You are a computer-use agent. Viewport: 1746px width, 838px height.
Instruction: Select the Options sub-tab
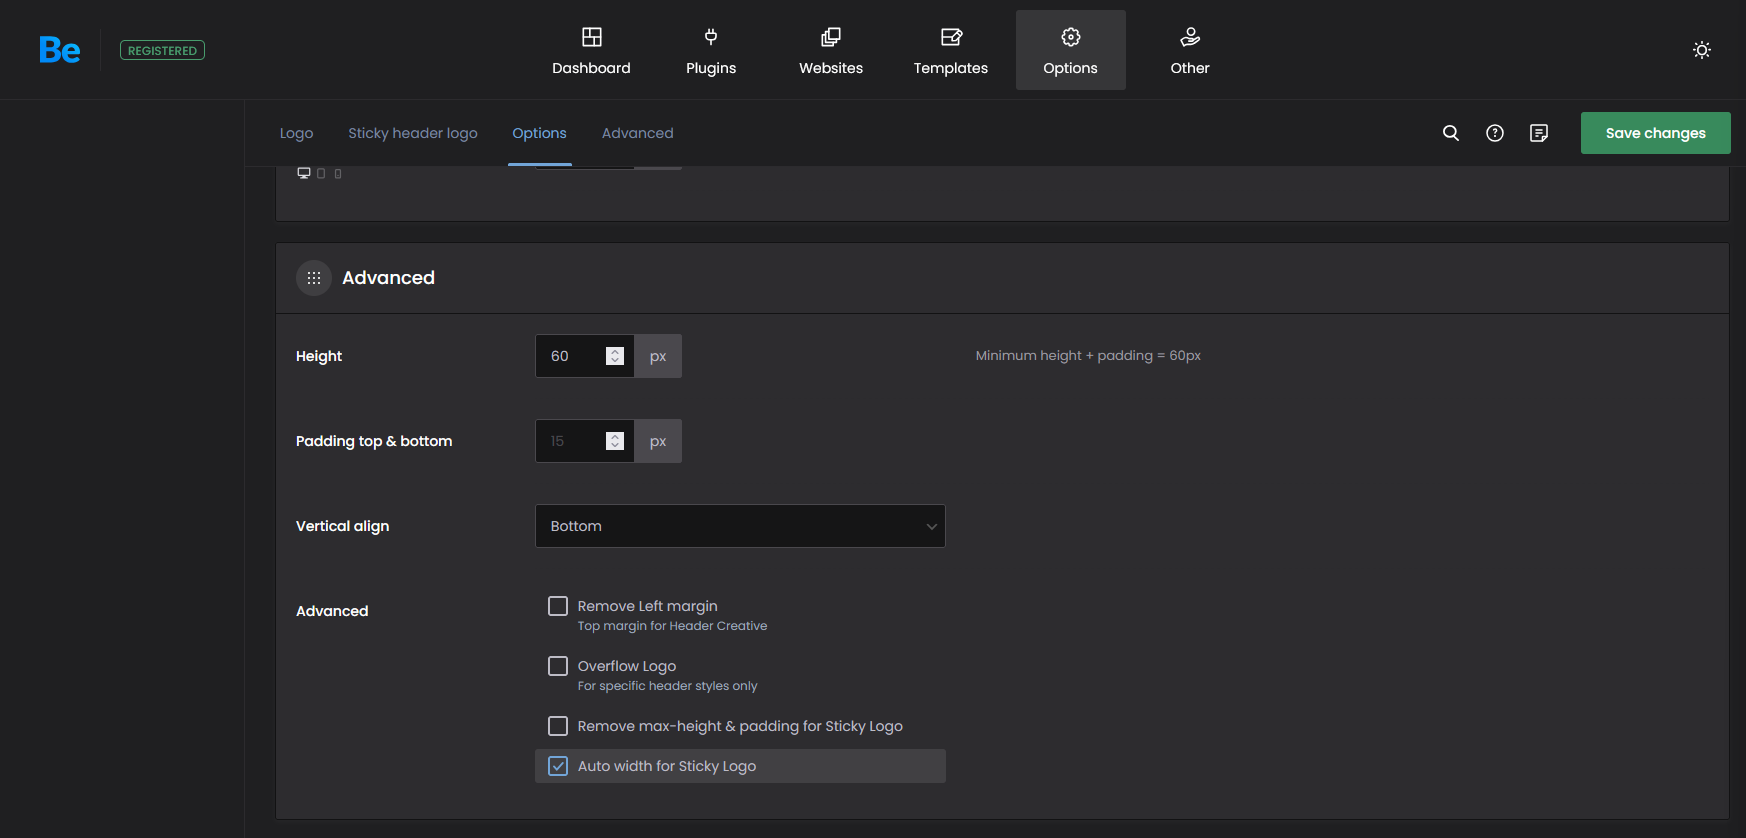click(x=539, y=133)
